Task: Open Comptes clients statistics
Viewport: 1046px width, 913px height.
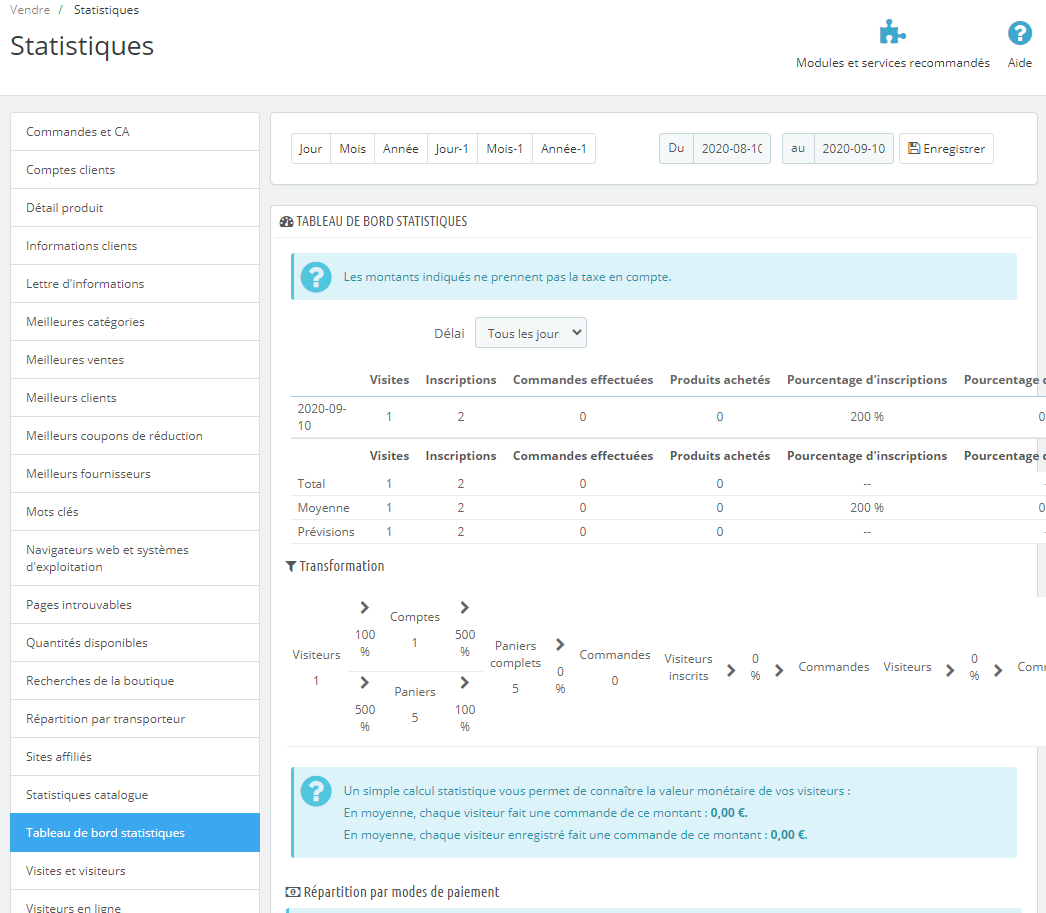Action: (135, 170)
